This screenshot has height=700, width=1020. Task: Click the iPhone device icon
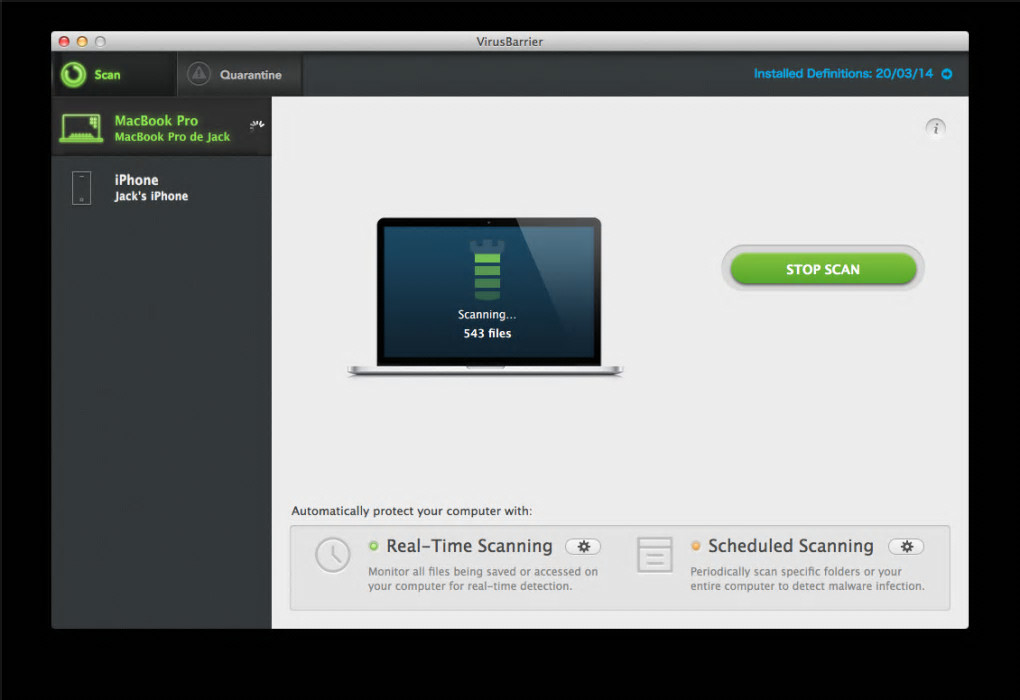pos(81,188)
